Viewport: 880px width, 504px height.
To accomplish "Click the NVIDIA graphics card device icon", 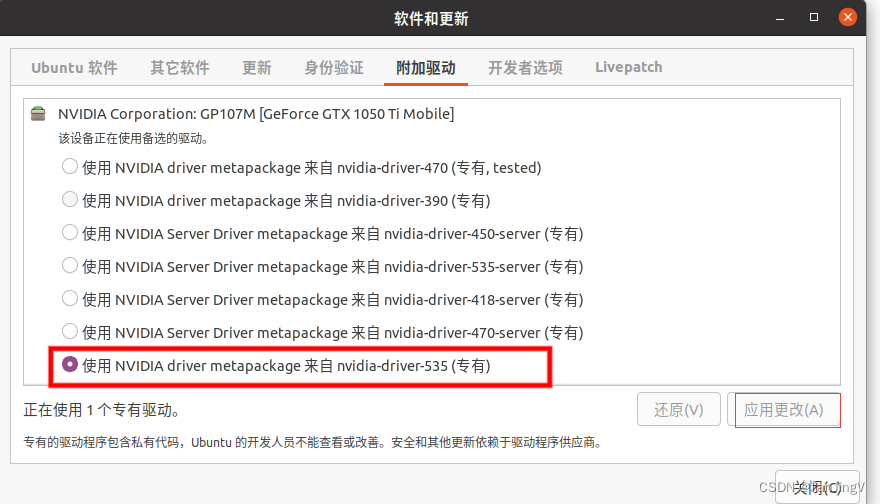I will pyautogui.click(x=38, y=114).
